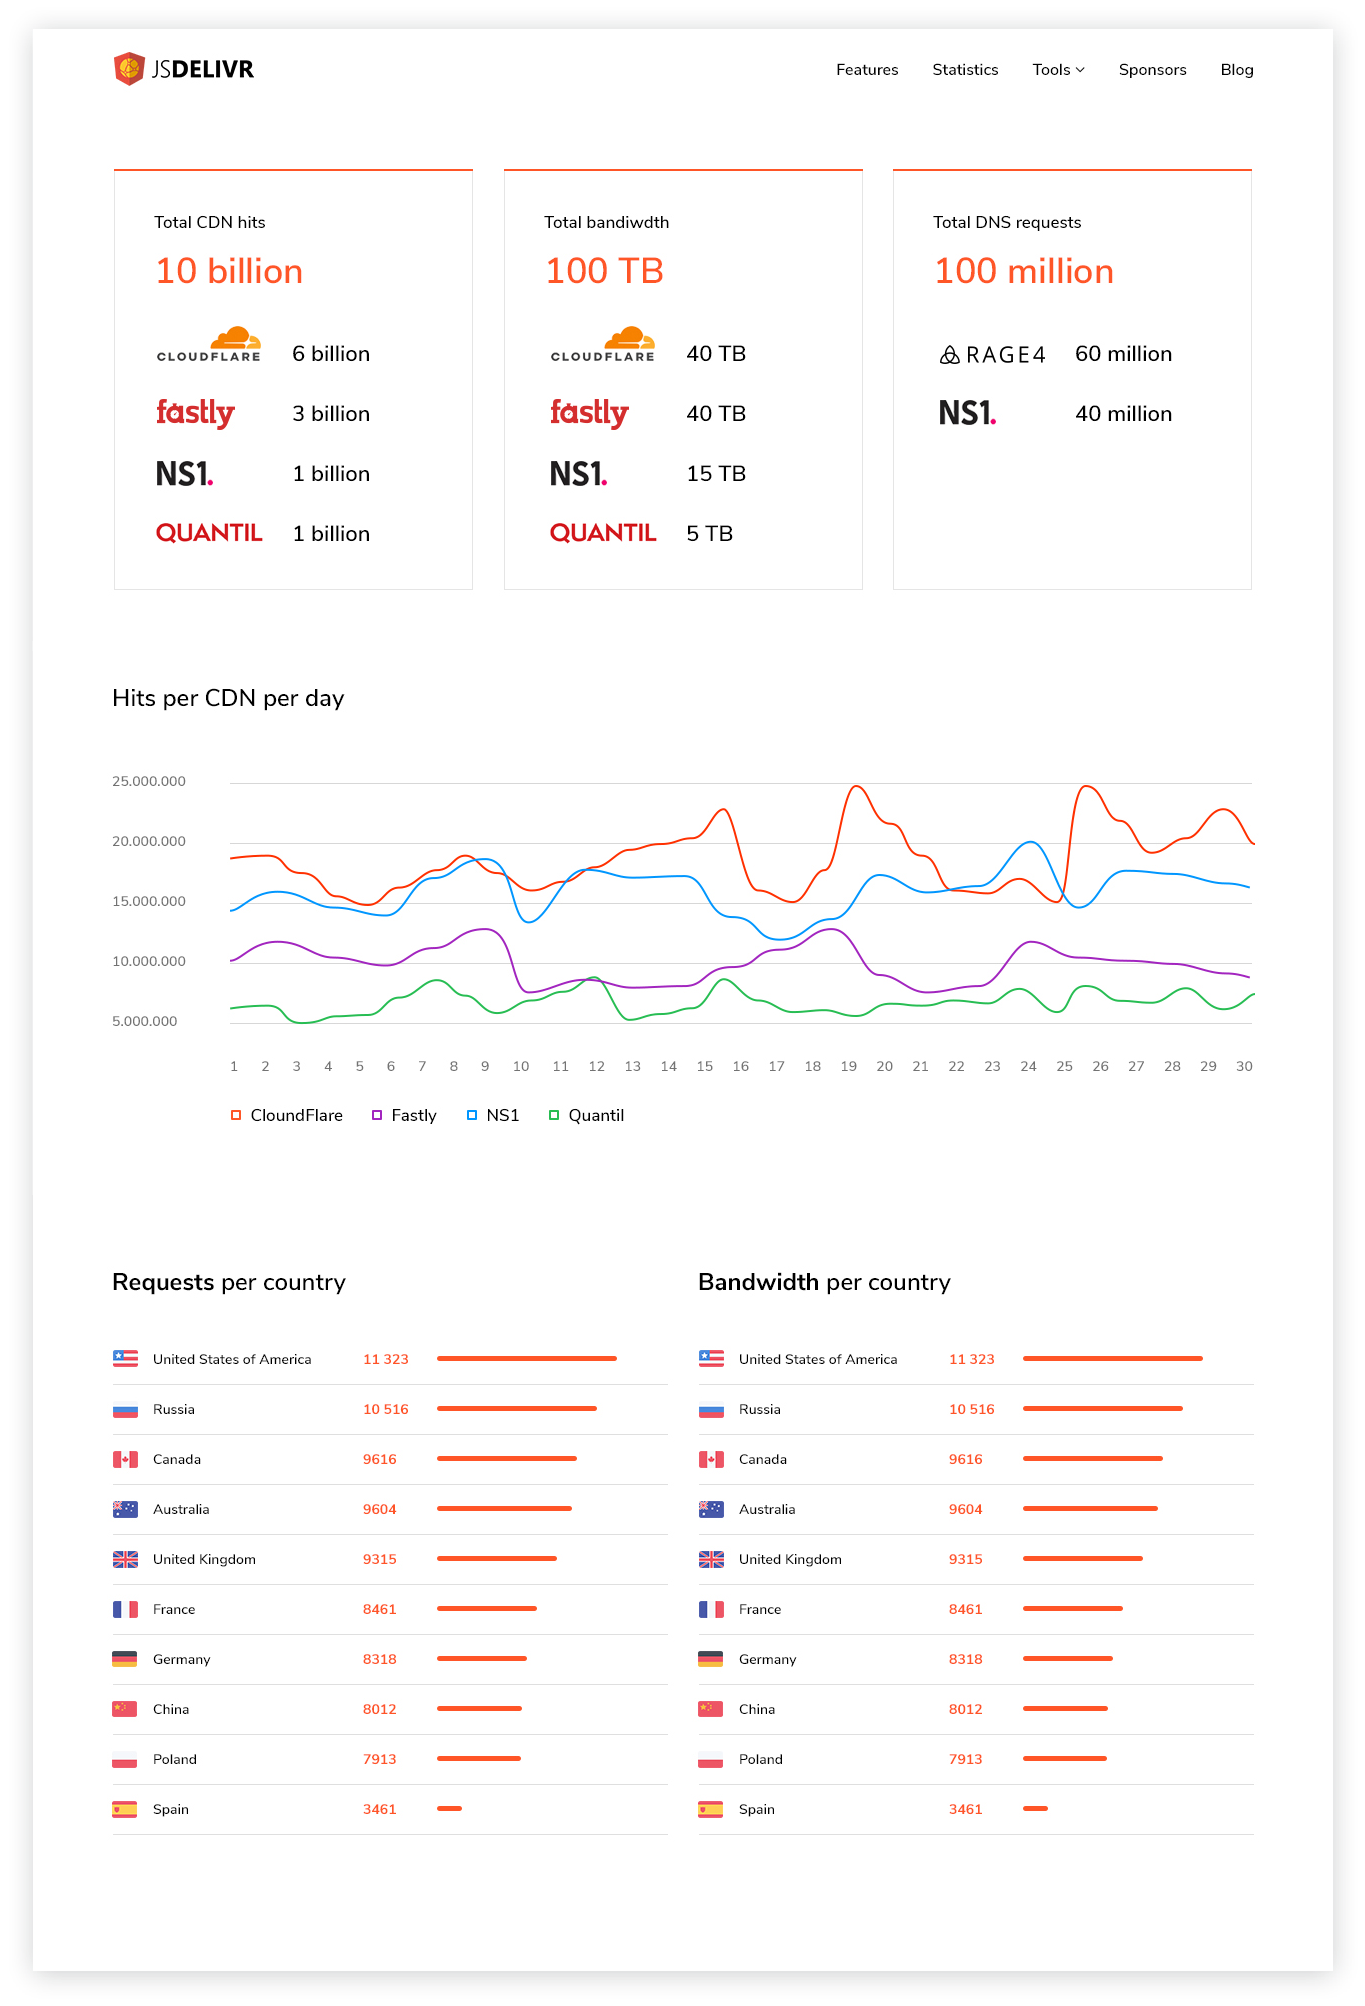Click the Quantil logo under Total CDN hits

point(209,533)
